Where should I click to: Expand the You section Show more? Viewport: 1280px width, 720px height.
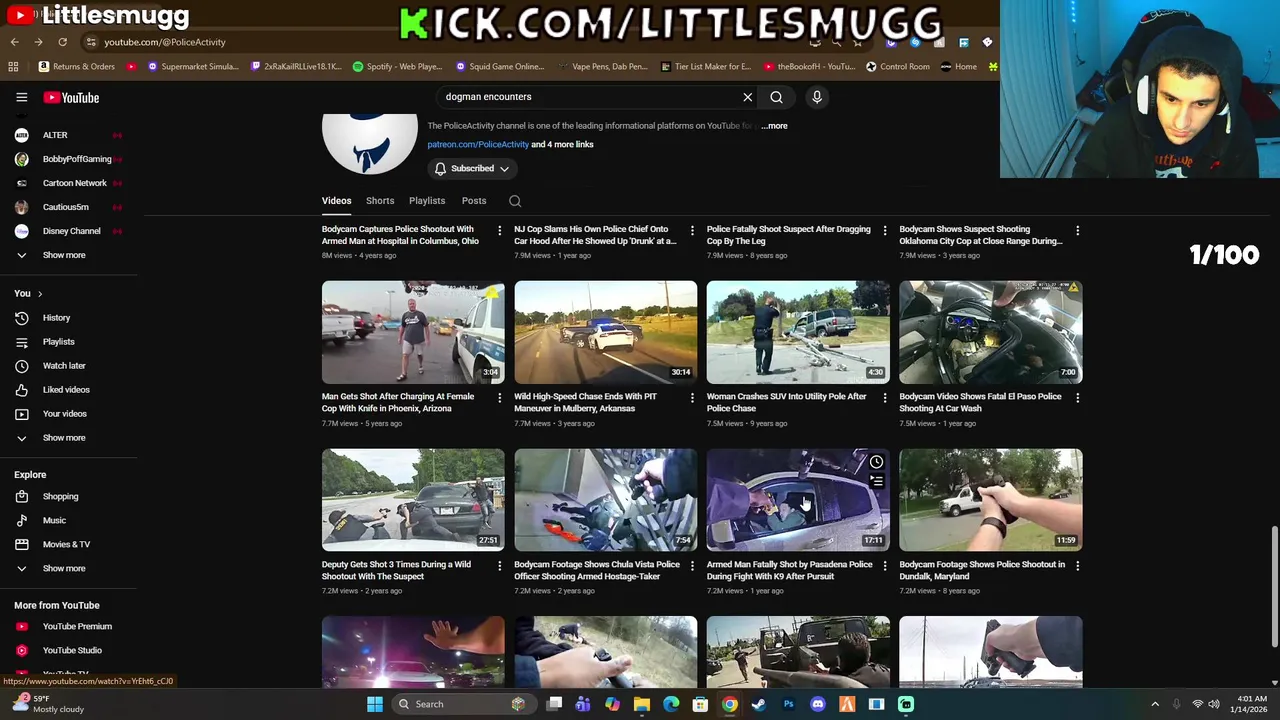pyautogui.click(x=64, y=437)
